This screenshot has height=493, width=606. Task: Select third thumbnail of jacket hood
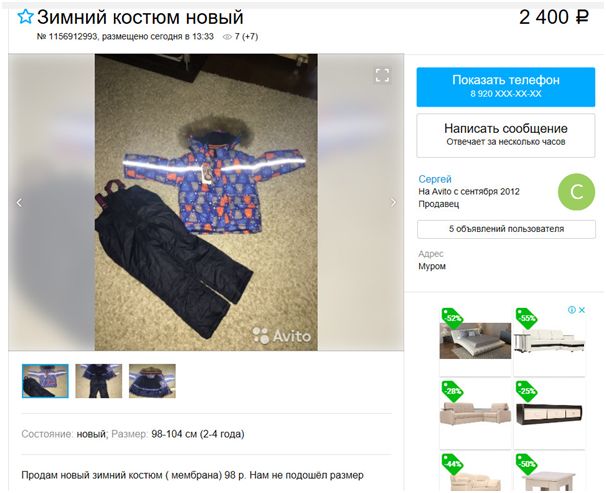click(152, 381)
